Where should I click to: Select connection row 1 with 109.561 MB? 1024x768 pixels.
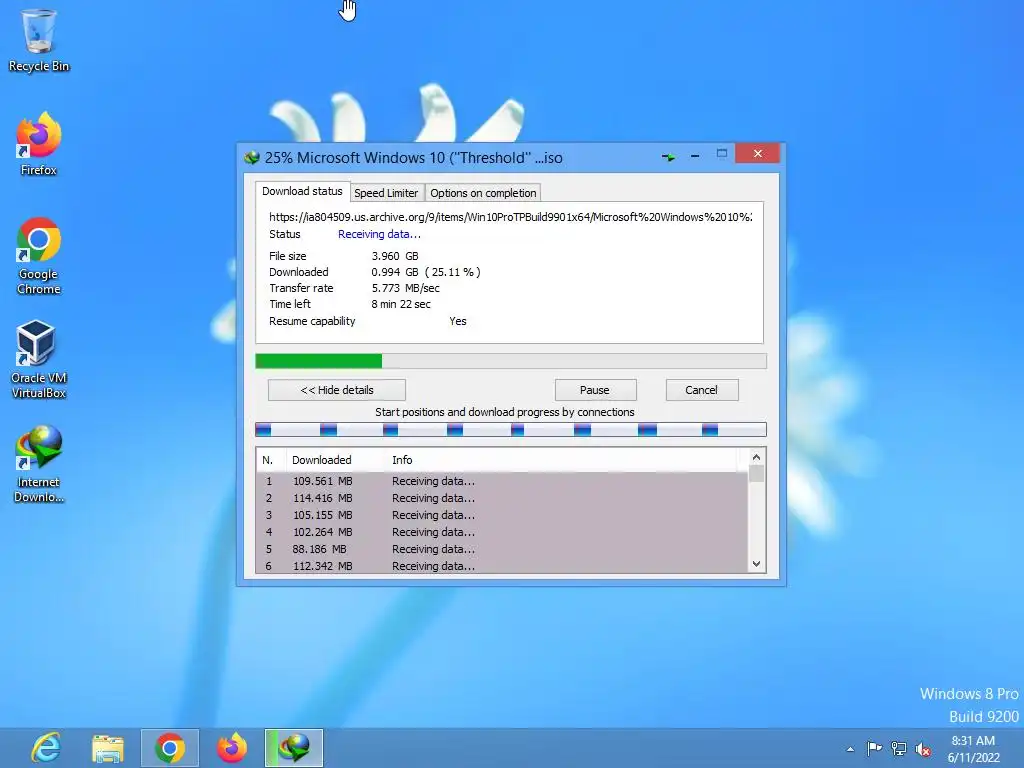pyautogui.click(x=502, y=481)
